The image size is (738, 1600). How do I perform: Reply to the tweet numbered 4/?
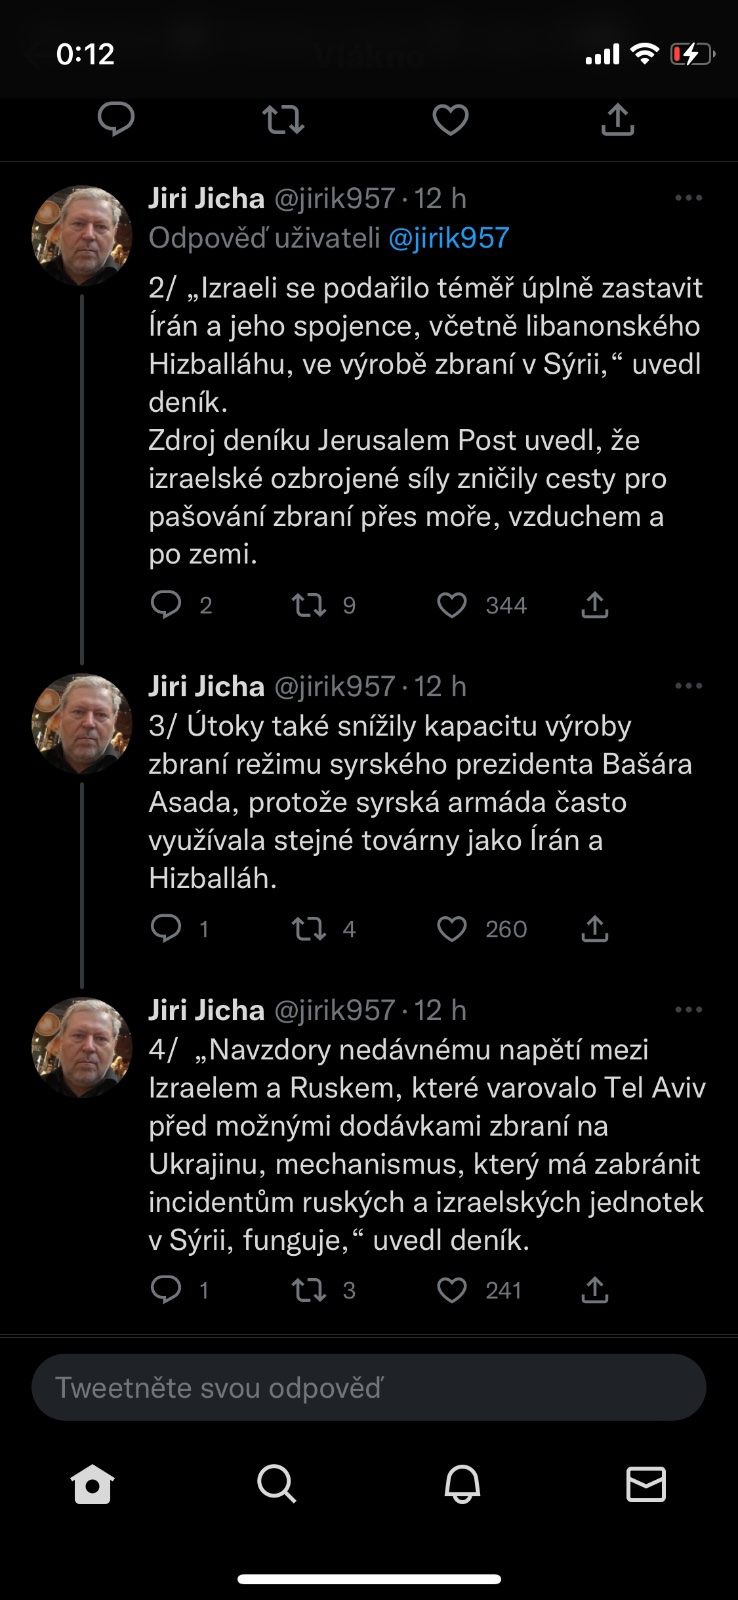166,1290
